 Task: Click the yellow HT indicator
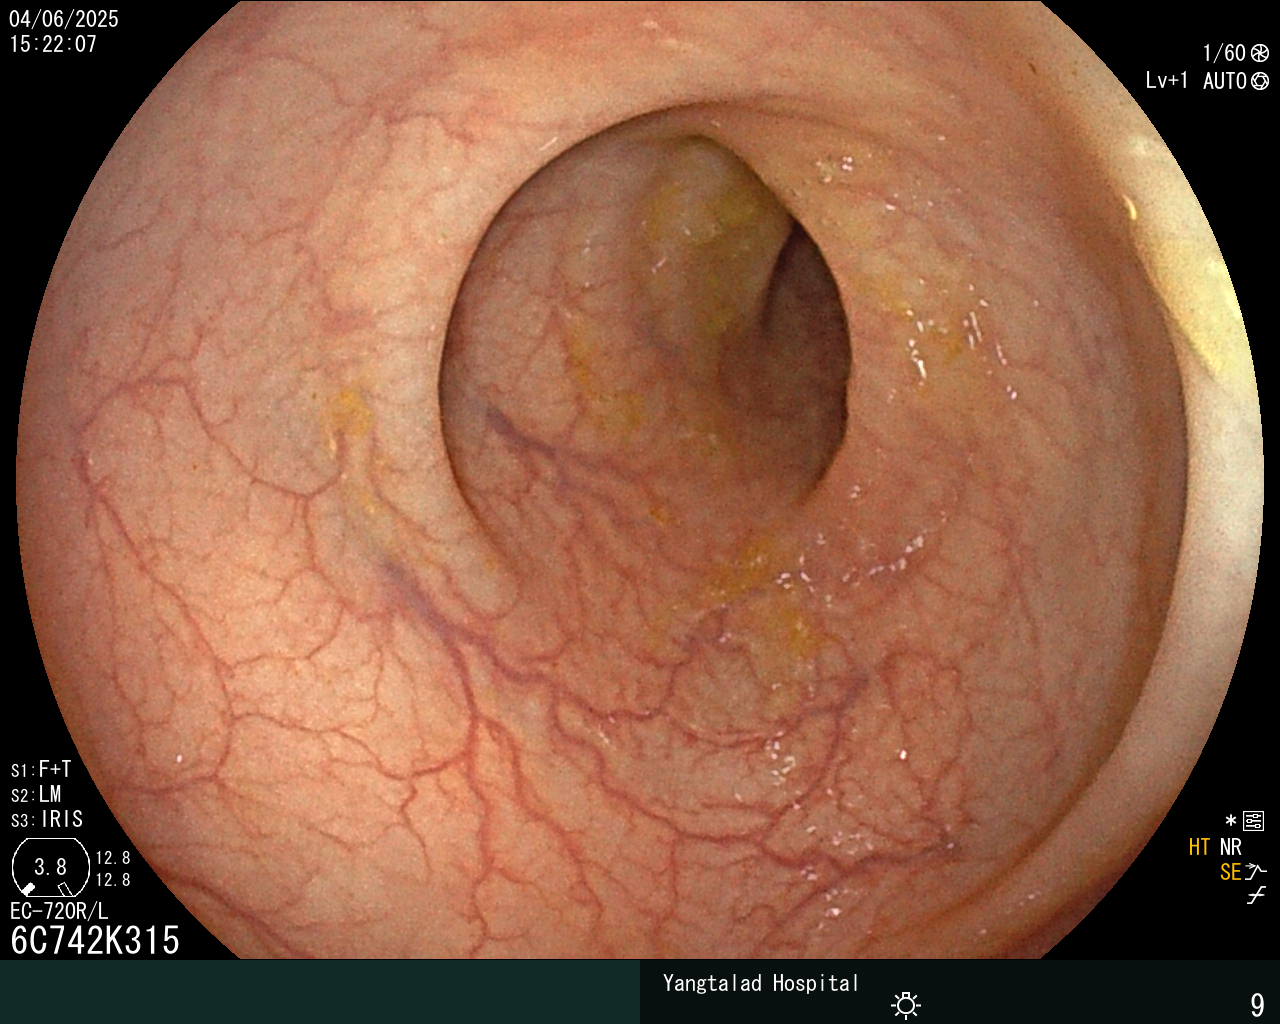point(1199,847)
